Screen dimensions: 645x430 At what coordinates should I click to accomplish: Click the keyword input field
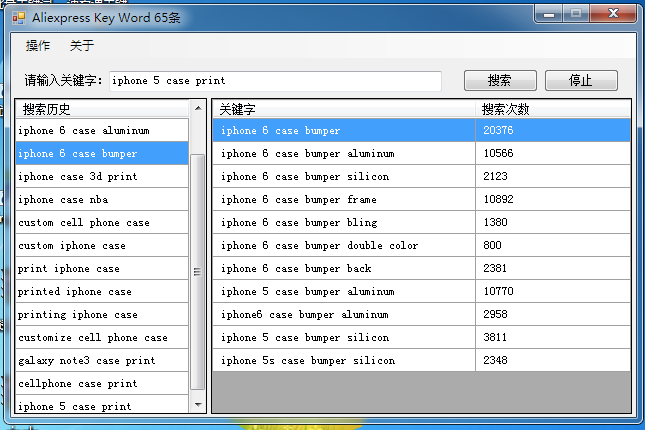click(275, 81)
